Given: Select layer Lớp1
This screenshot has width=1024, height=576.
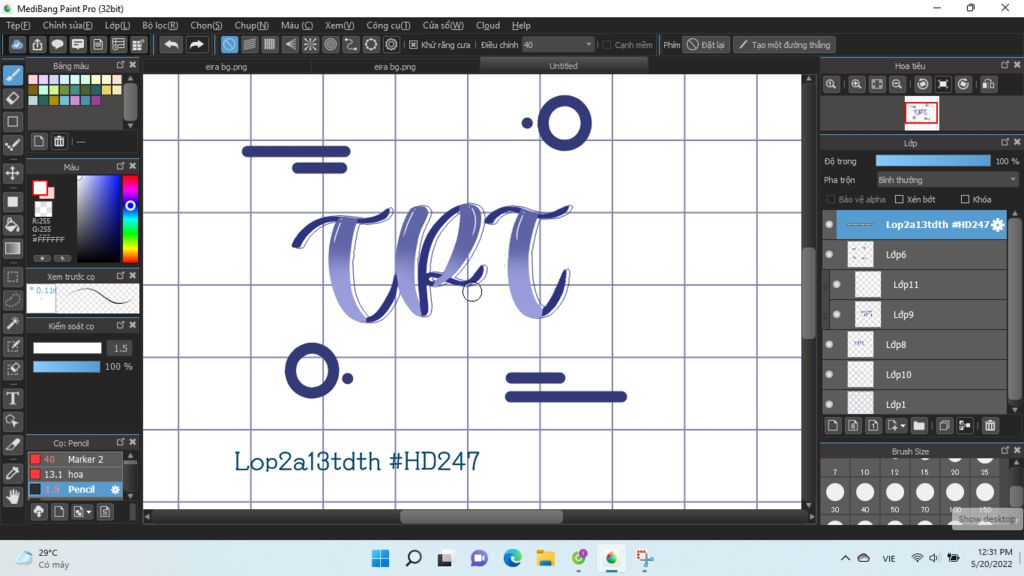Looking at the screenshot, I should point(914,403).
